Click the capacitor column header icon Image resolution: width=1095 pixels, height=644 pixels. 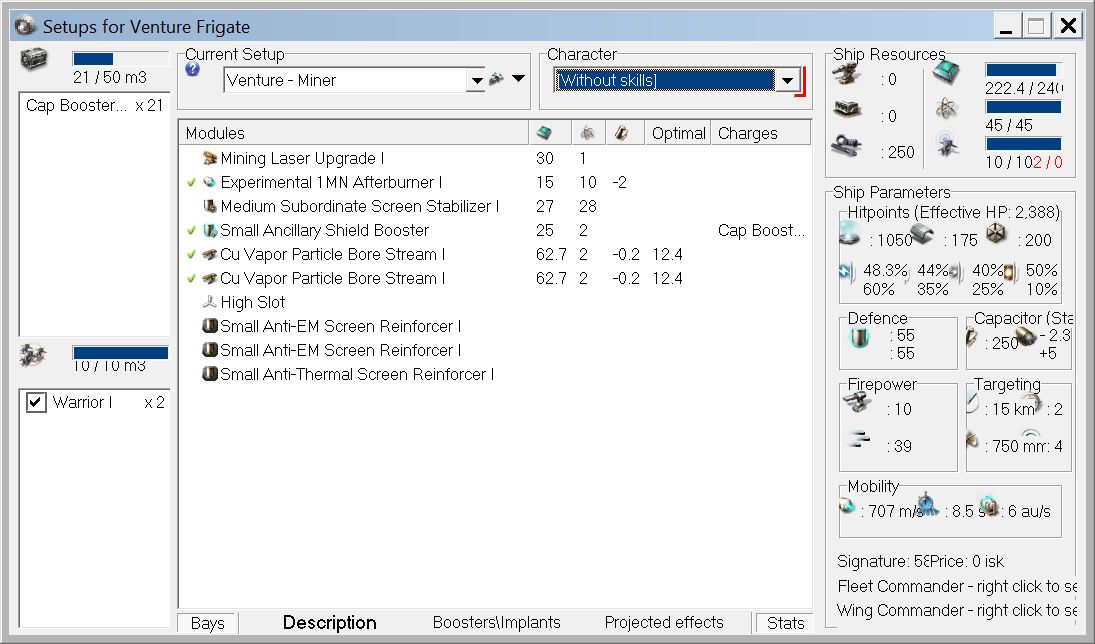point(621,133)
